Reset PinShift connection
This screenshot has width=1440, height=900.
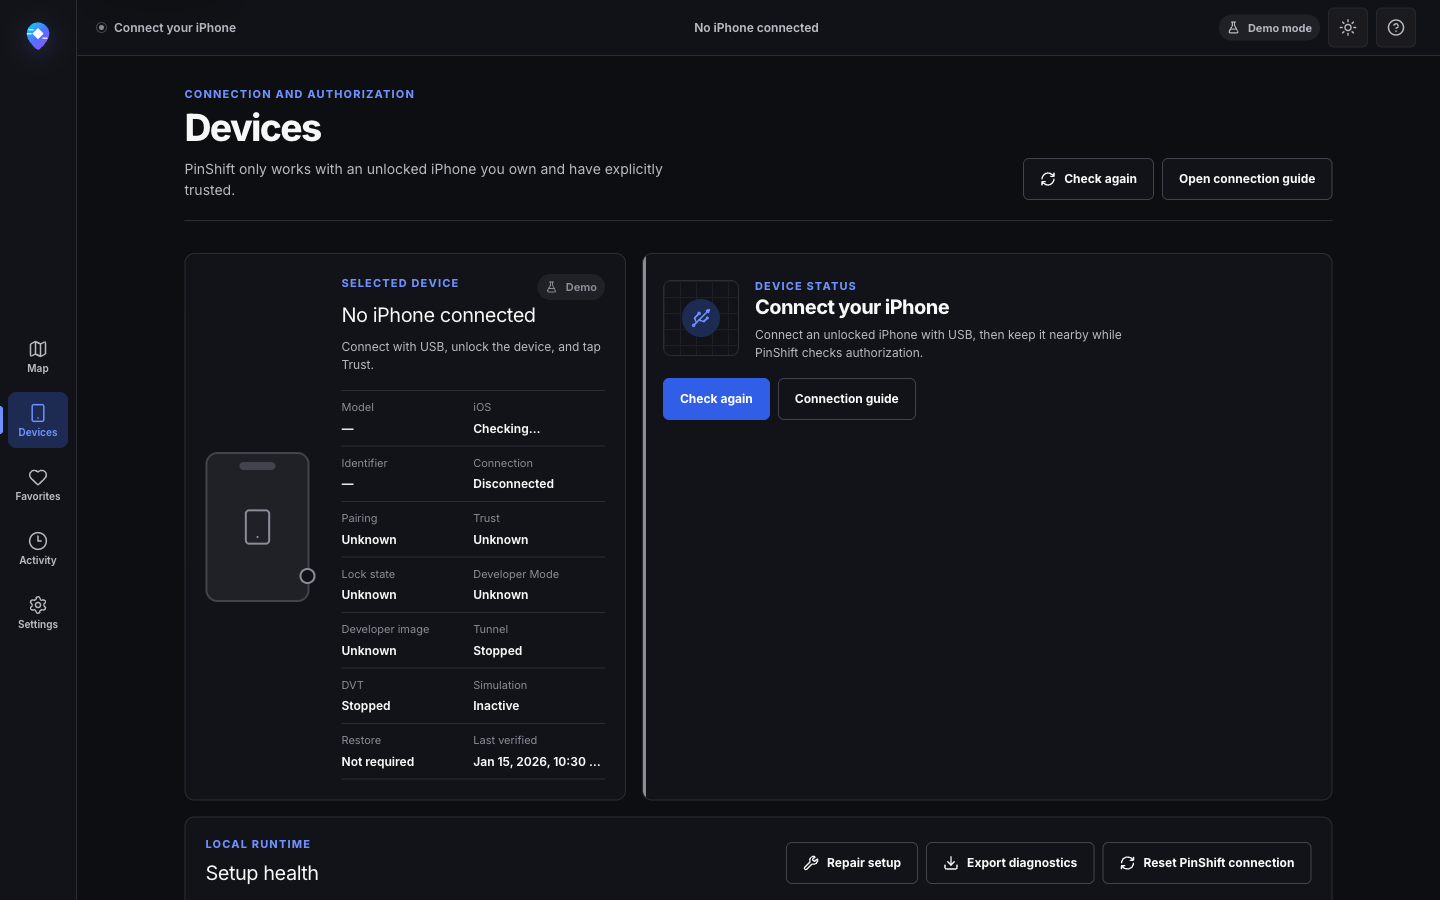(x=1207, y=863)
